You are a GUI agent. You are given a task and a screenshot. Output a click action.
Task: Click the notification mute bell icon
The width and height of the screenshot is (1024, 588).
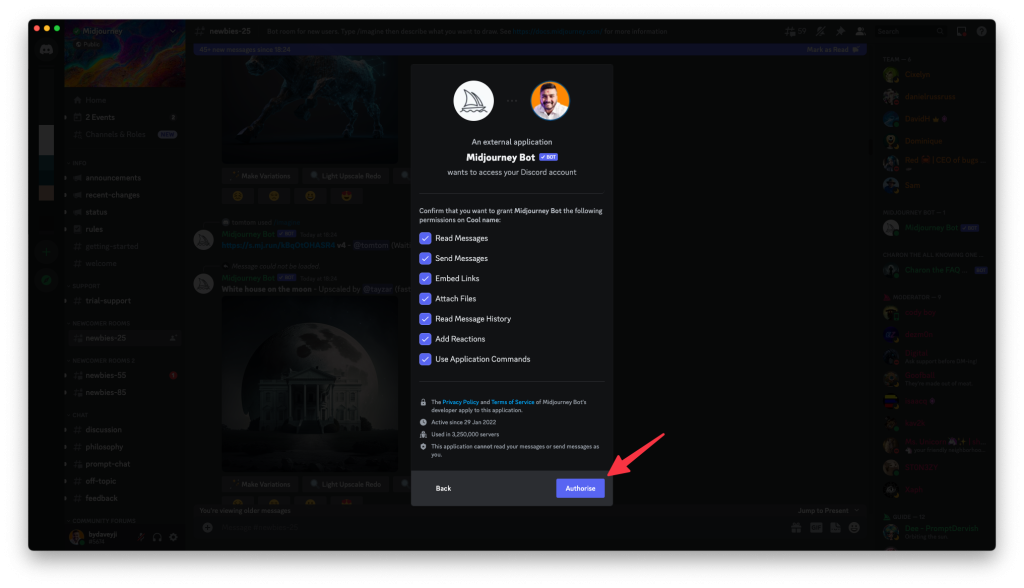point(821,31)
